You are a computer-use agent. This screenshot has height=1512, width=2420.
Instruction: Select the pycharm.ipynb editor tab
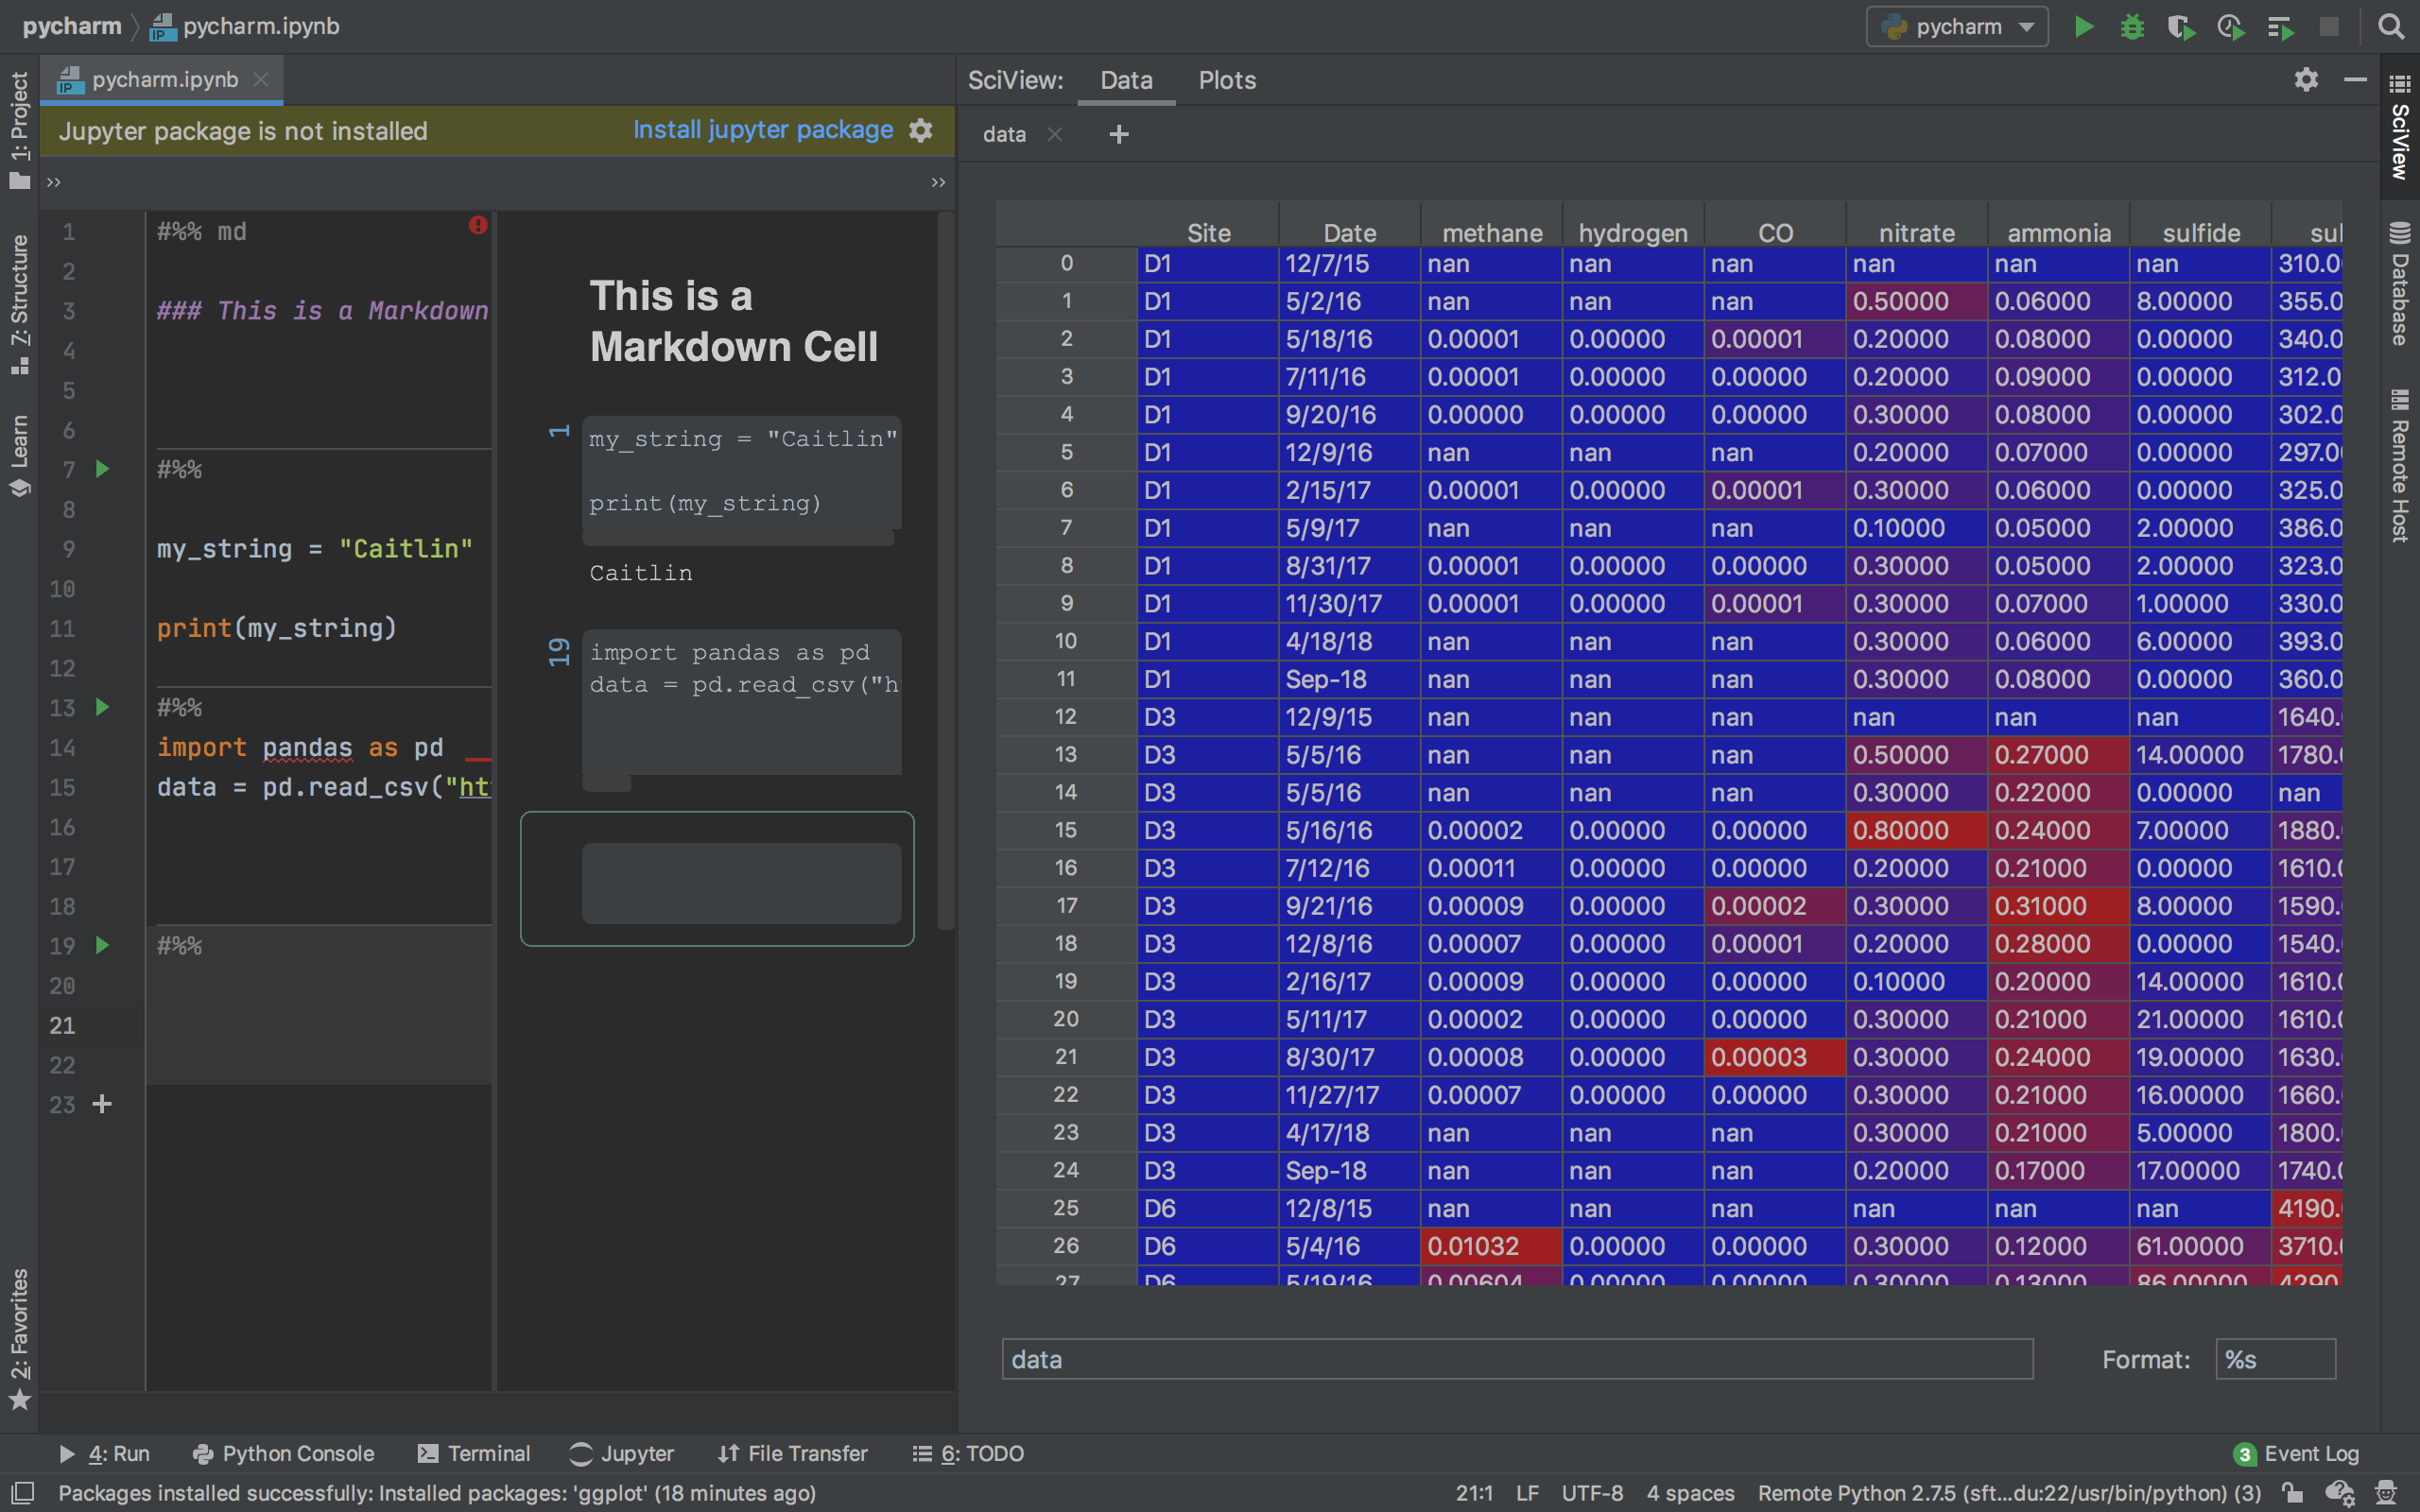tap(164, 79)
